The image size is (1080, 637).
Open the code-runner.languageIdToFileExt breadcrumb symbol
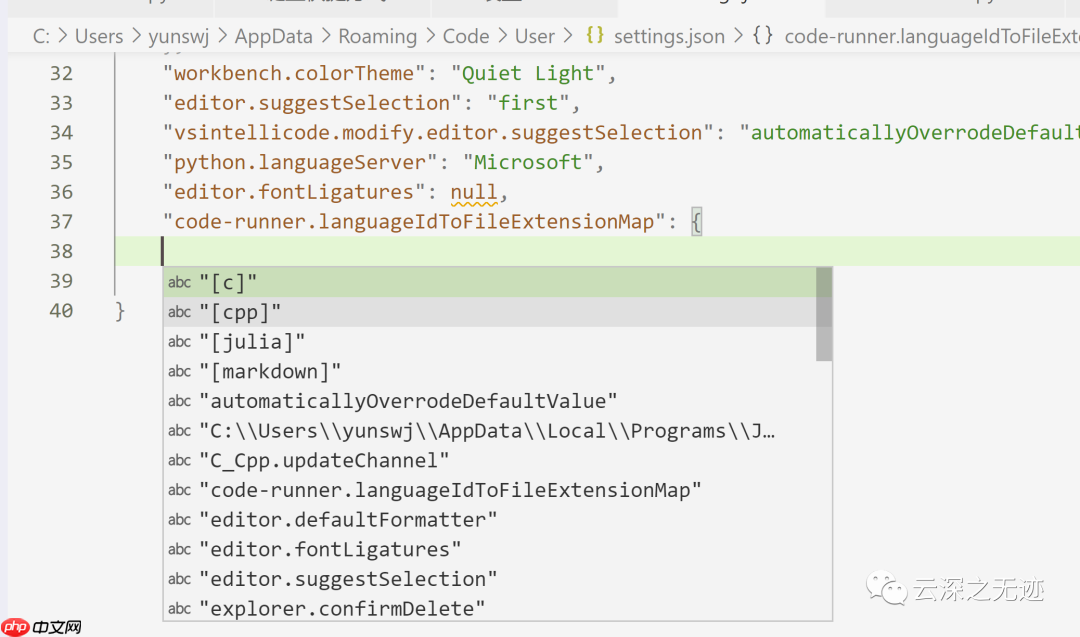pos(932,36)
